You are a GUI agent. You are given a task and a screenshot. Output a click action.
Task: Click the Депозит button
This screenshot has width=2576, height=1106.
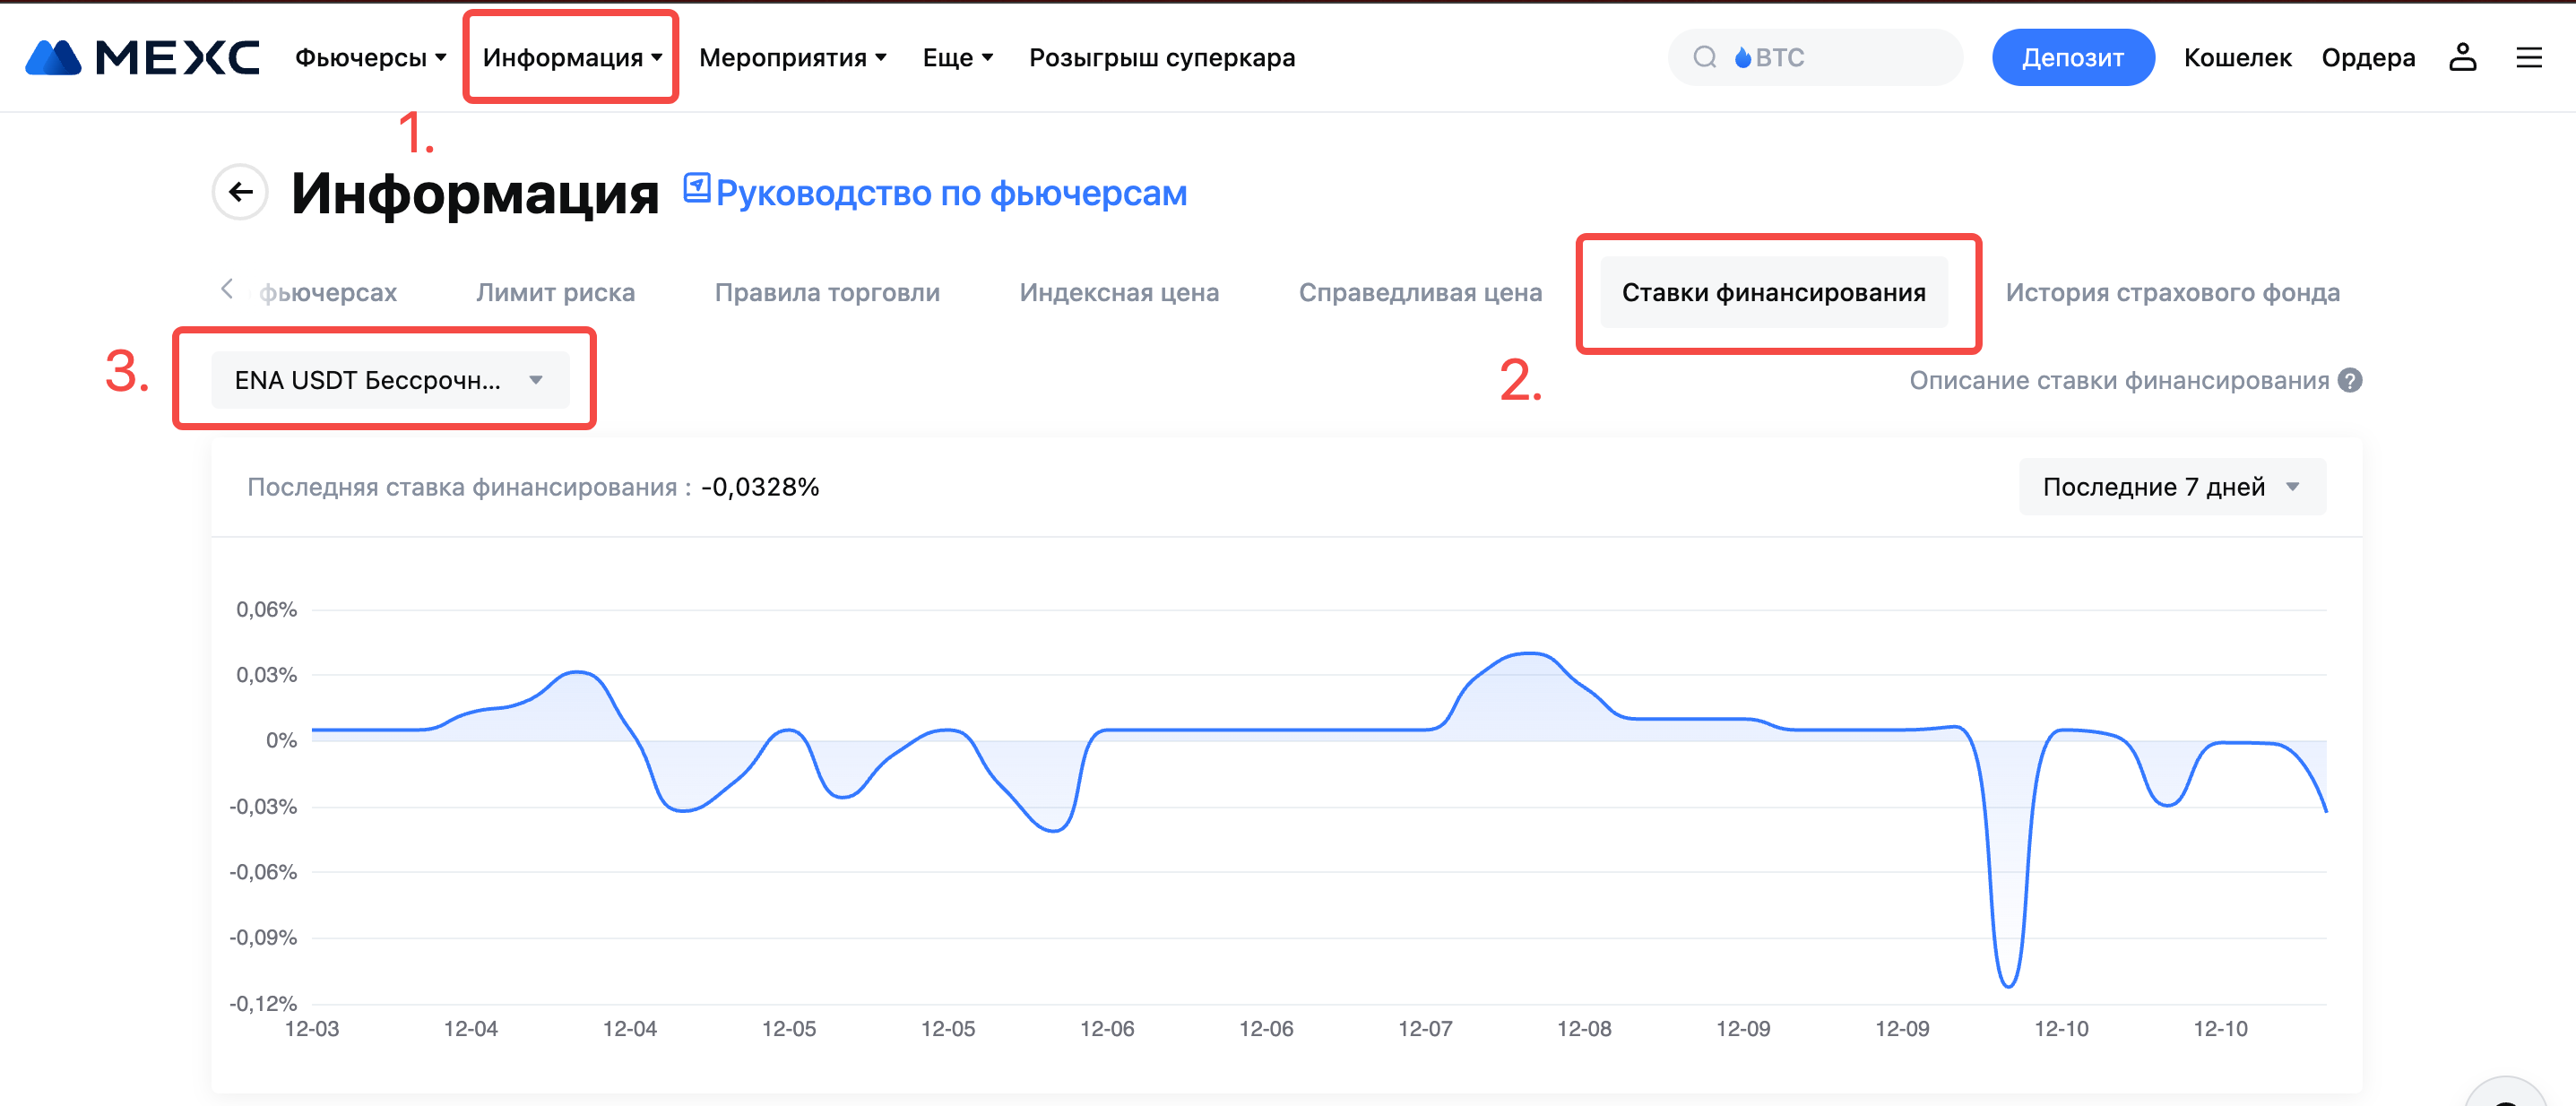click(2072, 57)
